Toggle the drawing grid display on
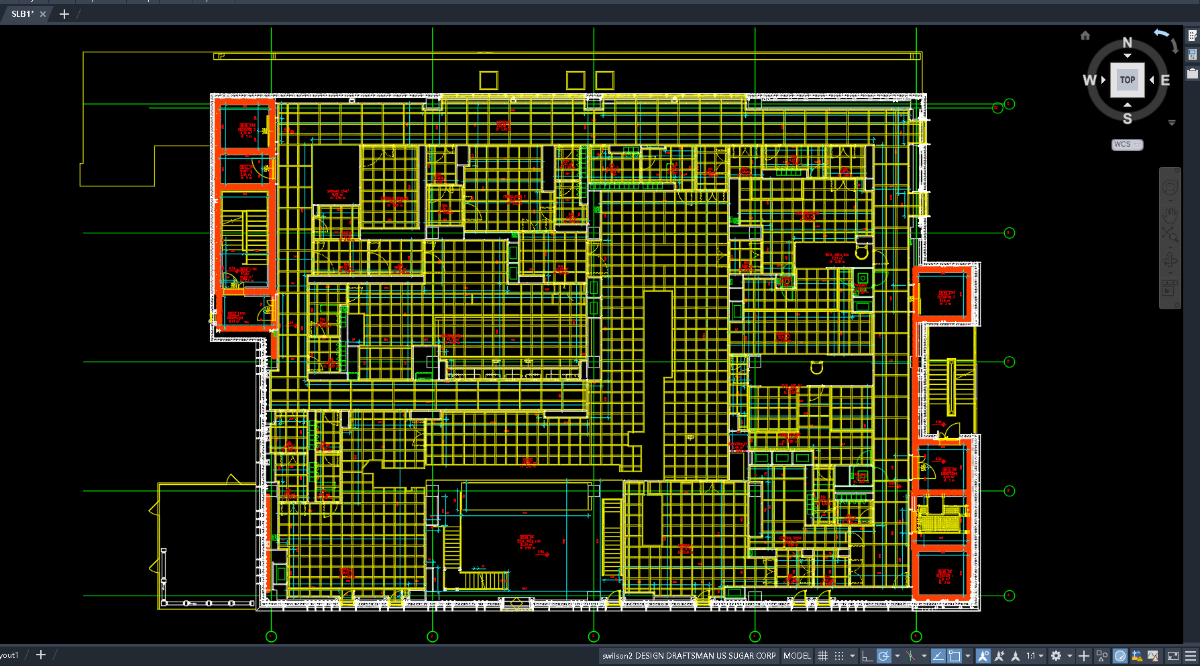 822,656
